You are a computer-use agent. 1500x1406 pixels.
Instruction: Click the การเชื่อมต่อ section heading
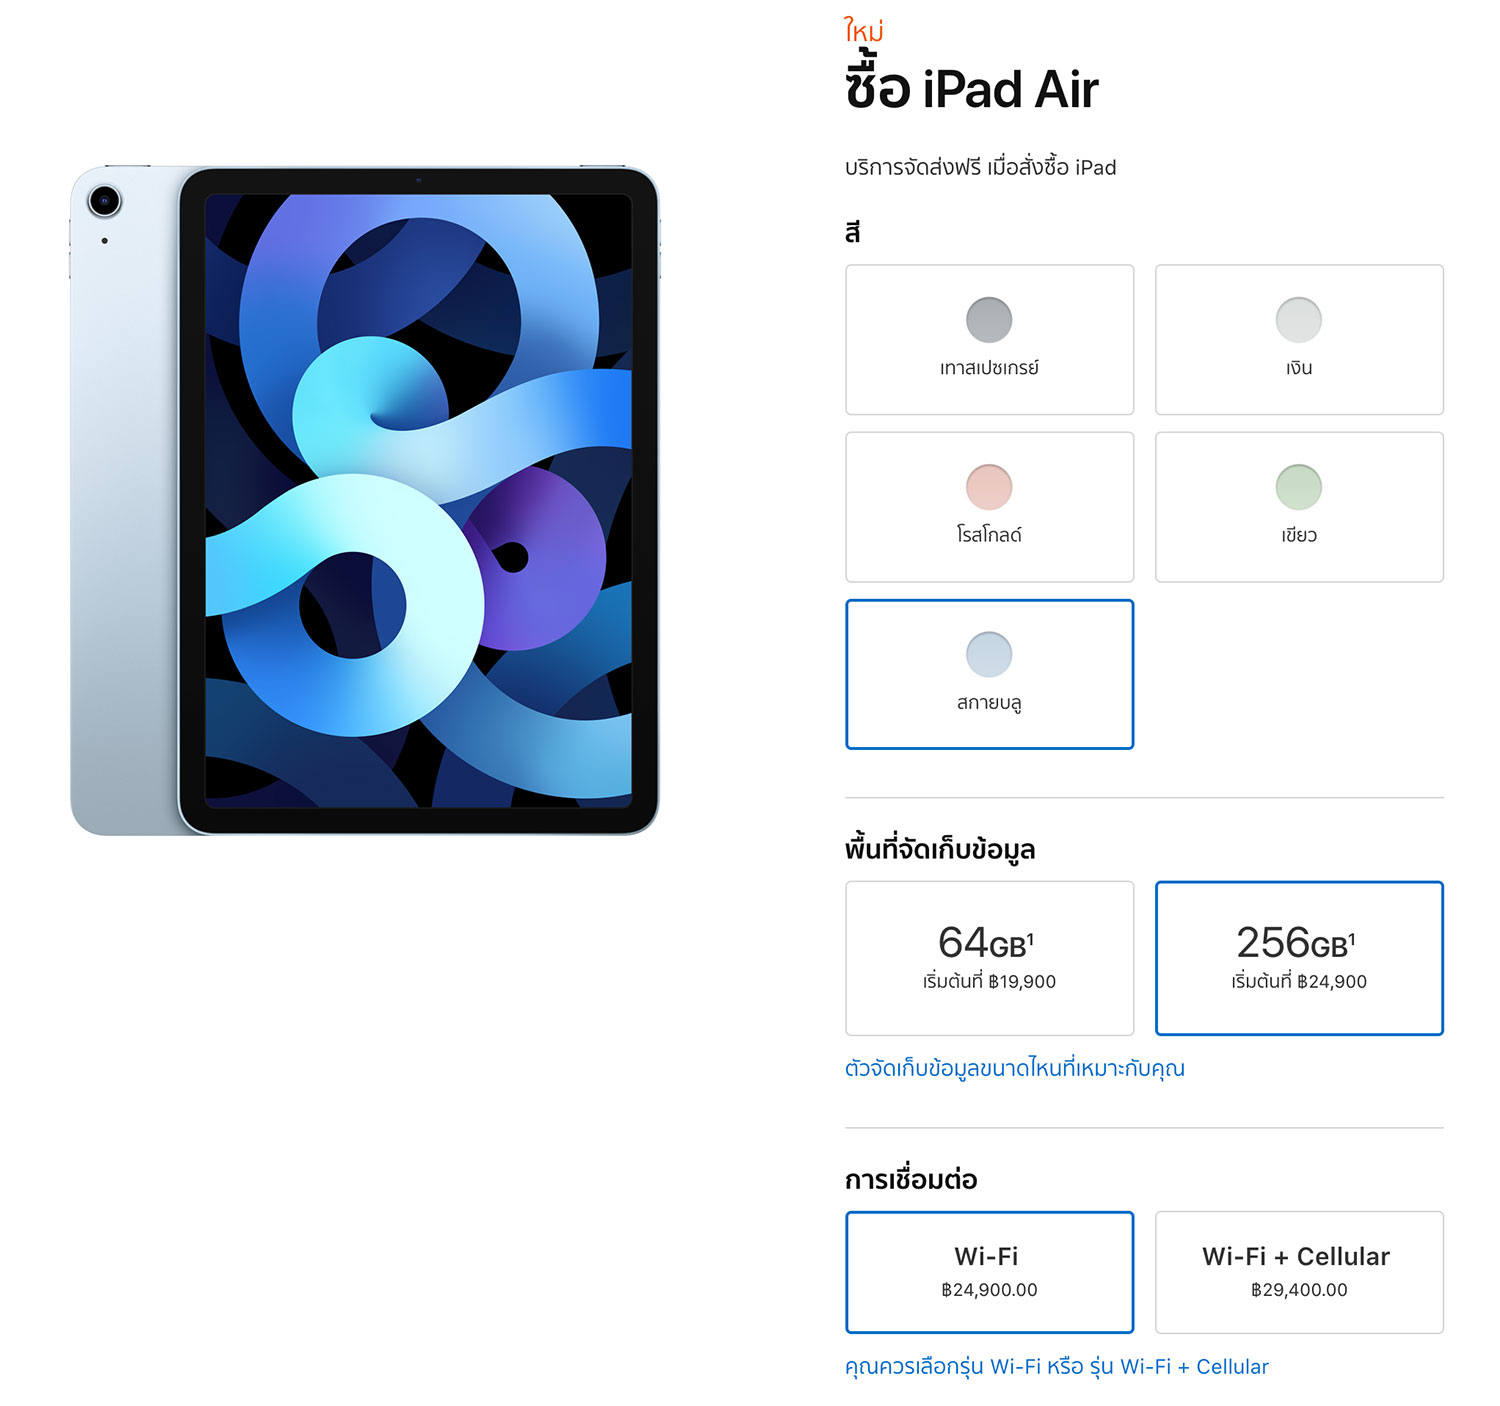coord(911,1179)
